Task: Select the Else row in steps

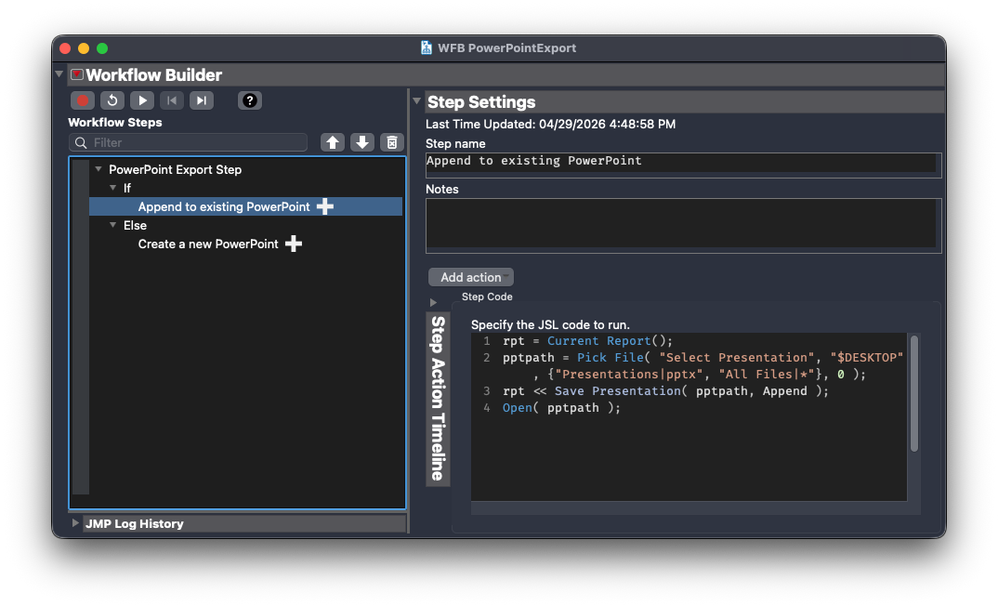Action: click(135, 225)
